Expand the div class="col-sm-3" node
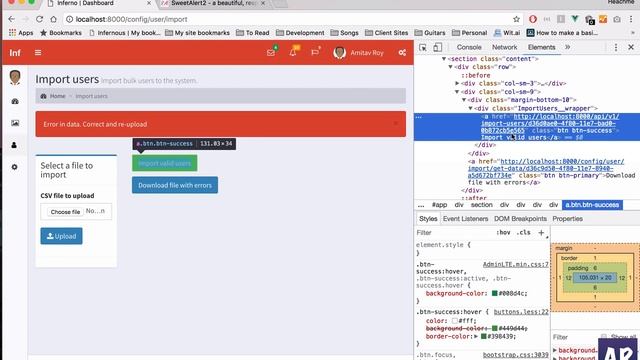This screenshot has height=360, width=640. coord(458,83)
